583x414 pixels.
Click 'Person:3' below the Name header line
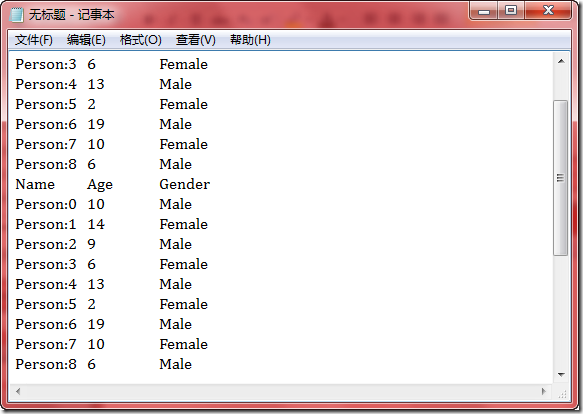click(x=46, y=264)
